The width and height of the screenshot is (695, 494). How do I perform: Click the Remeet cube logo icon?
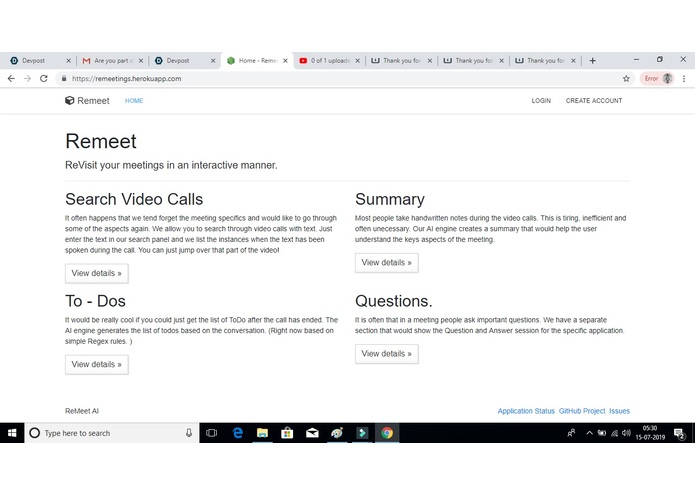(70, 101)
